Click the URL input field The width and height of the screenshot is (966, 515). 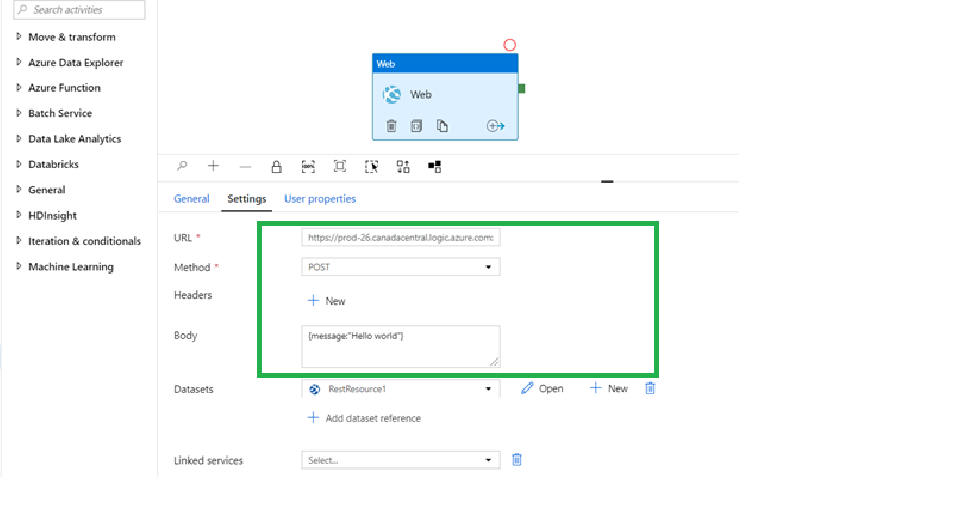tap(400, 238)
